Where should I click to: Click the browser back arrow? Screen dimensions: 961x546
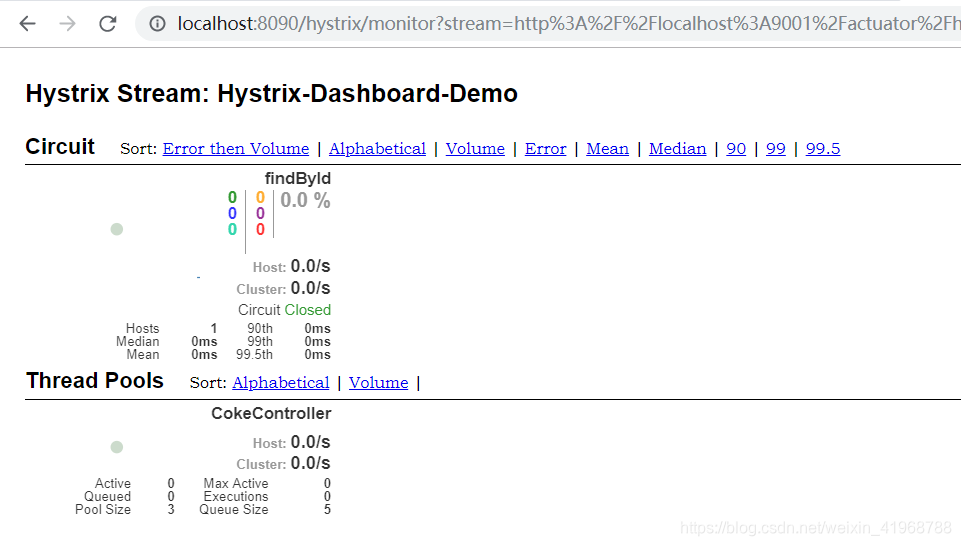click(x=28, y=24)
